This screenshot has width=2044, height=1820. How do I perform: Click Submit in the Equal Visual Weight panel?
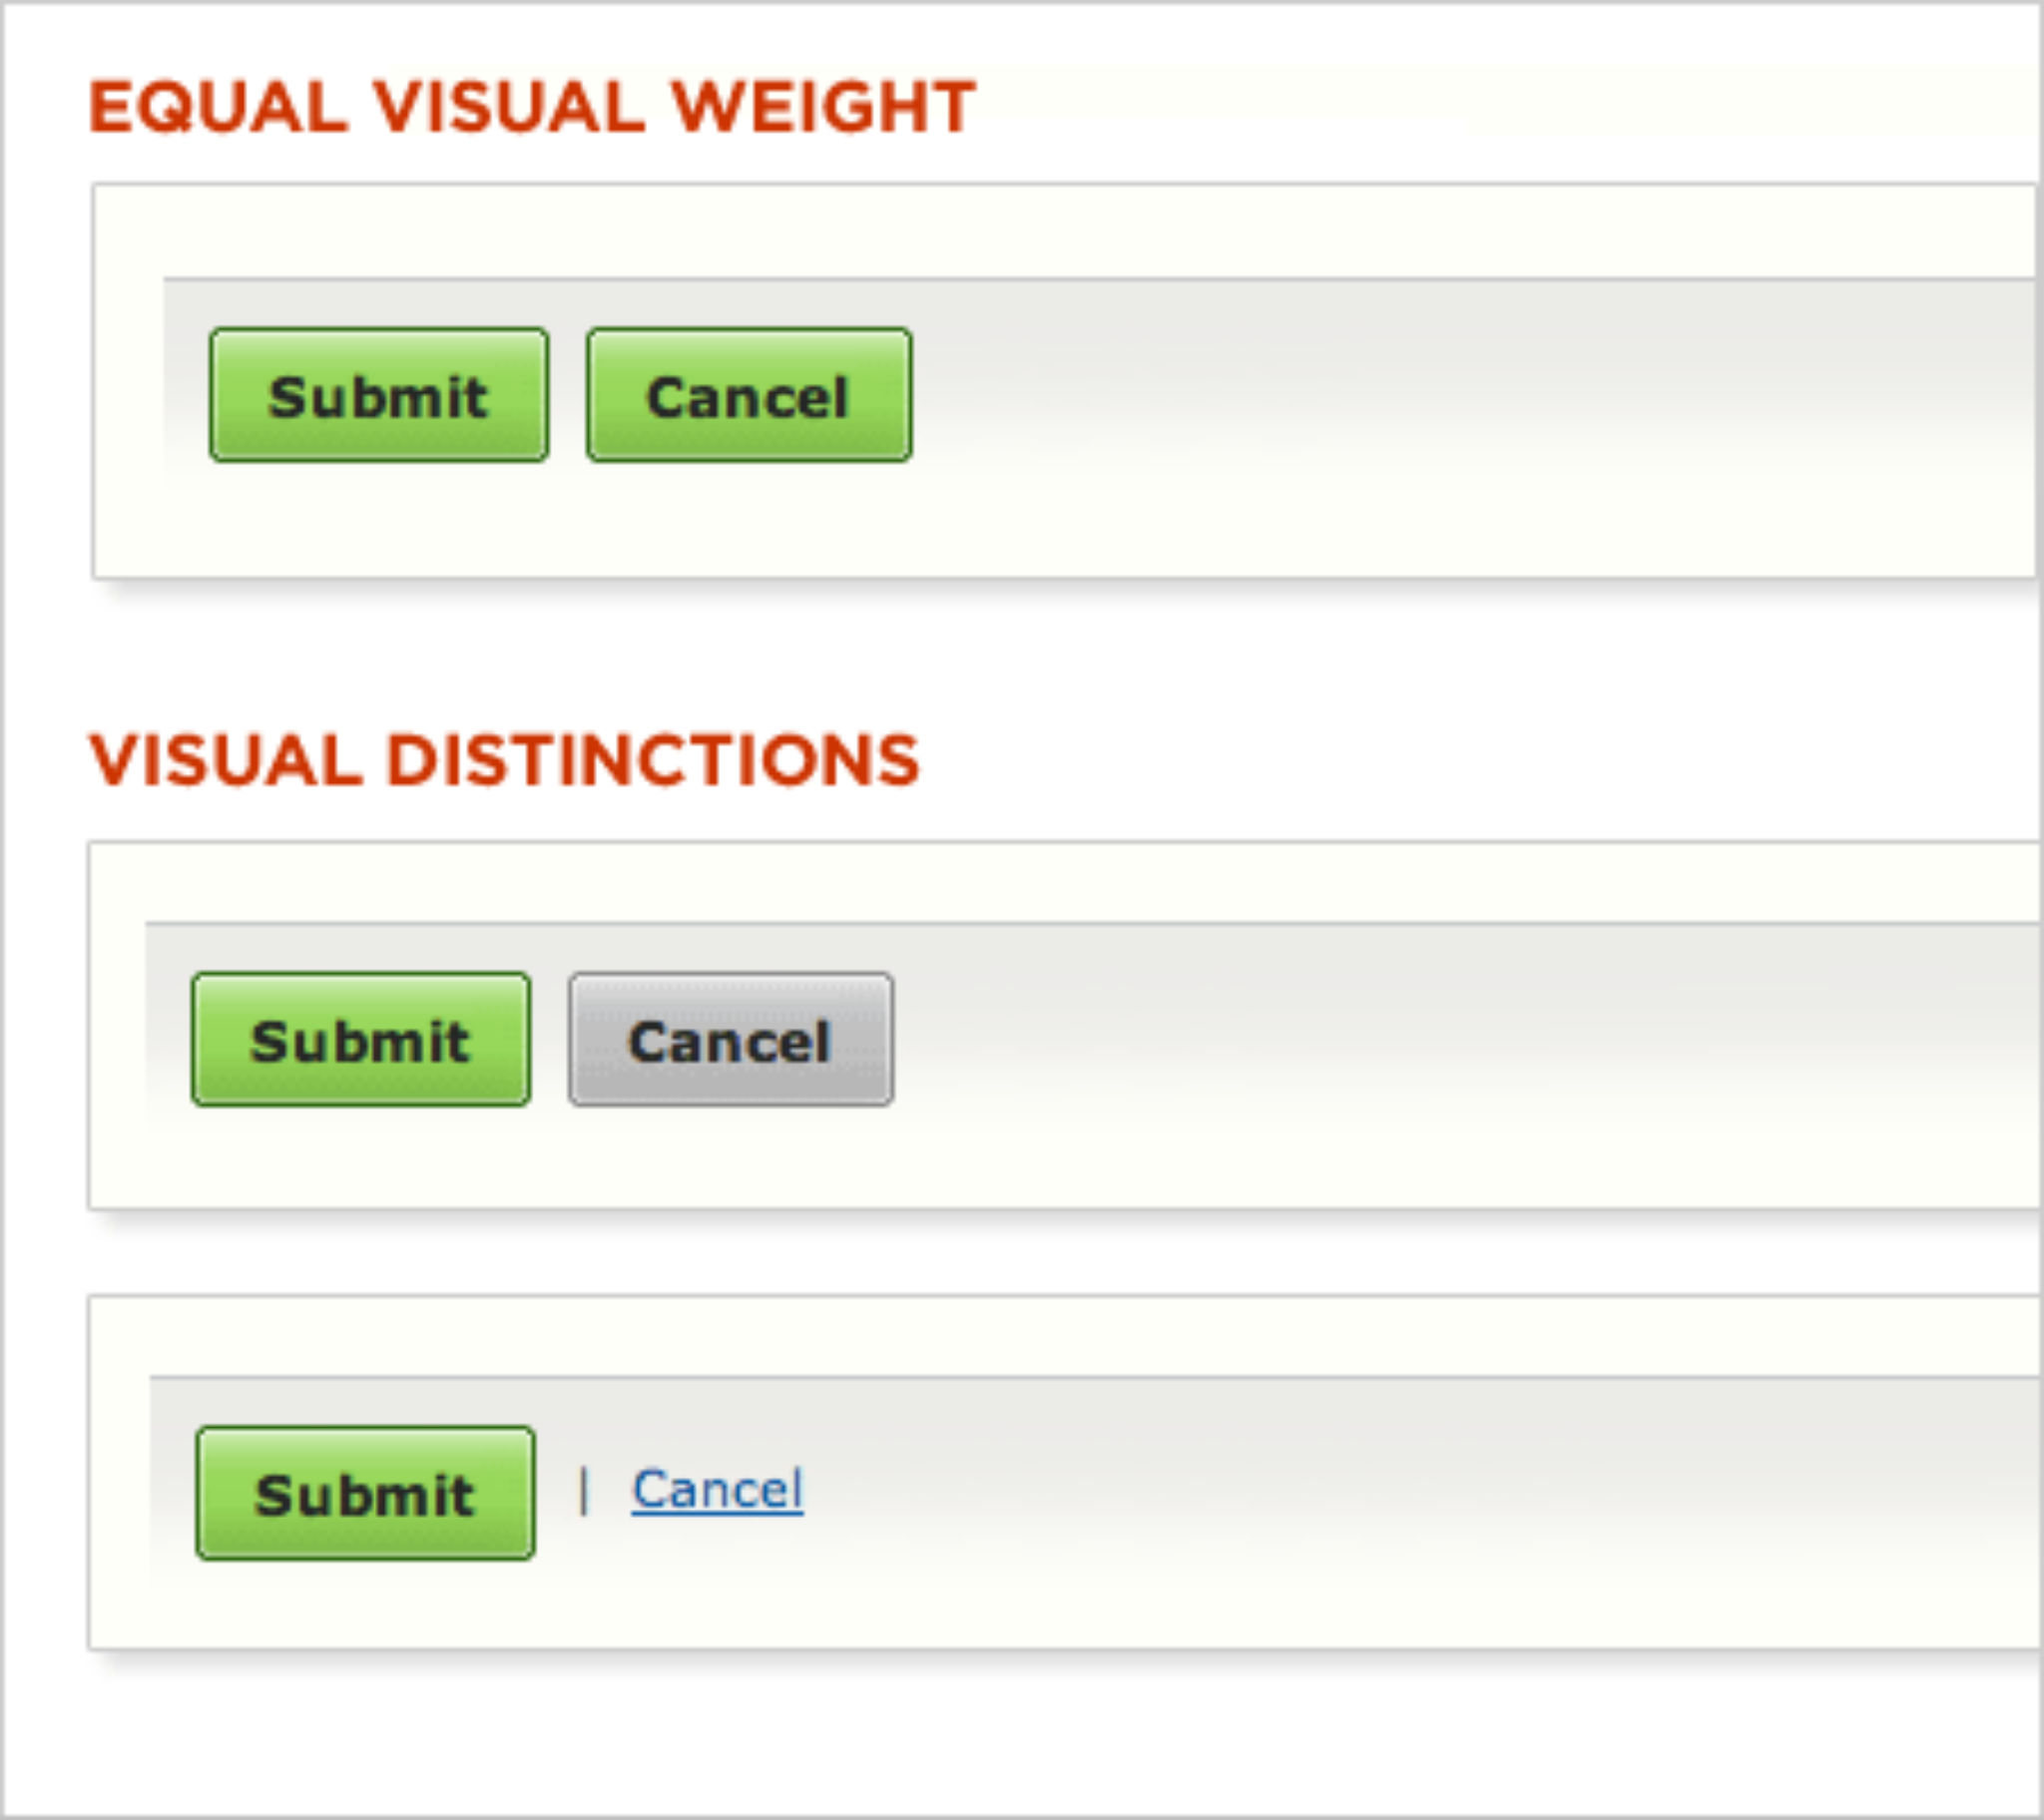coord(379,395)
